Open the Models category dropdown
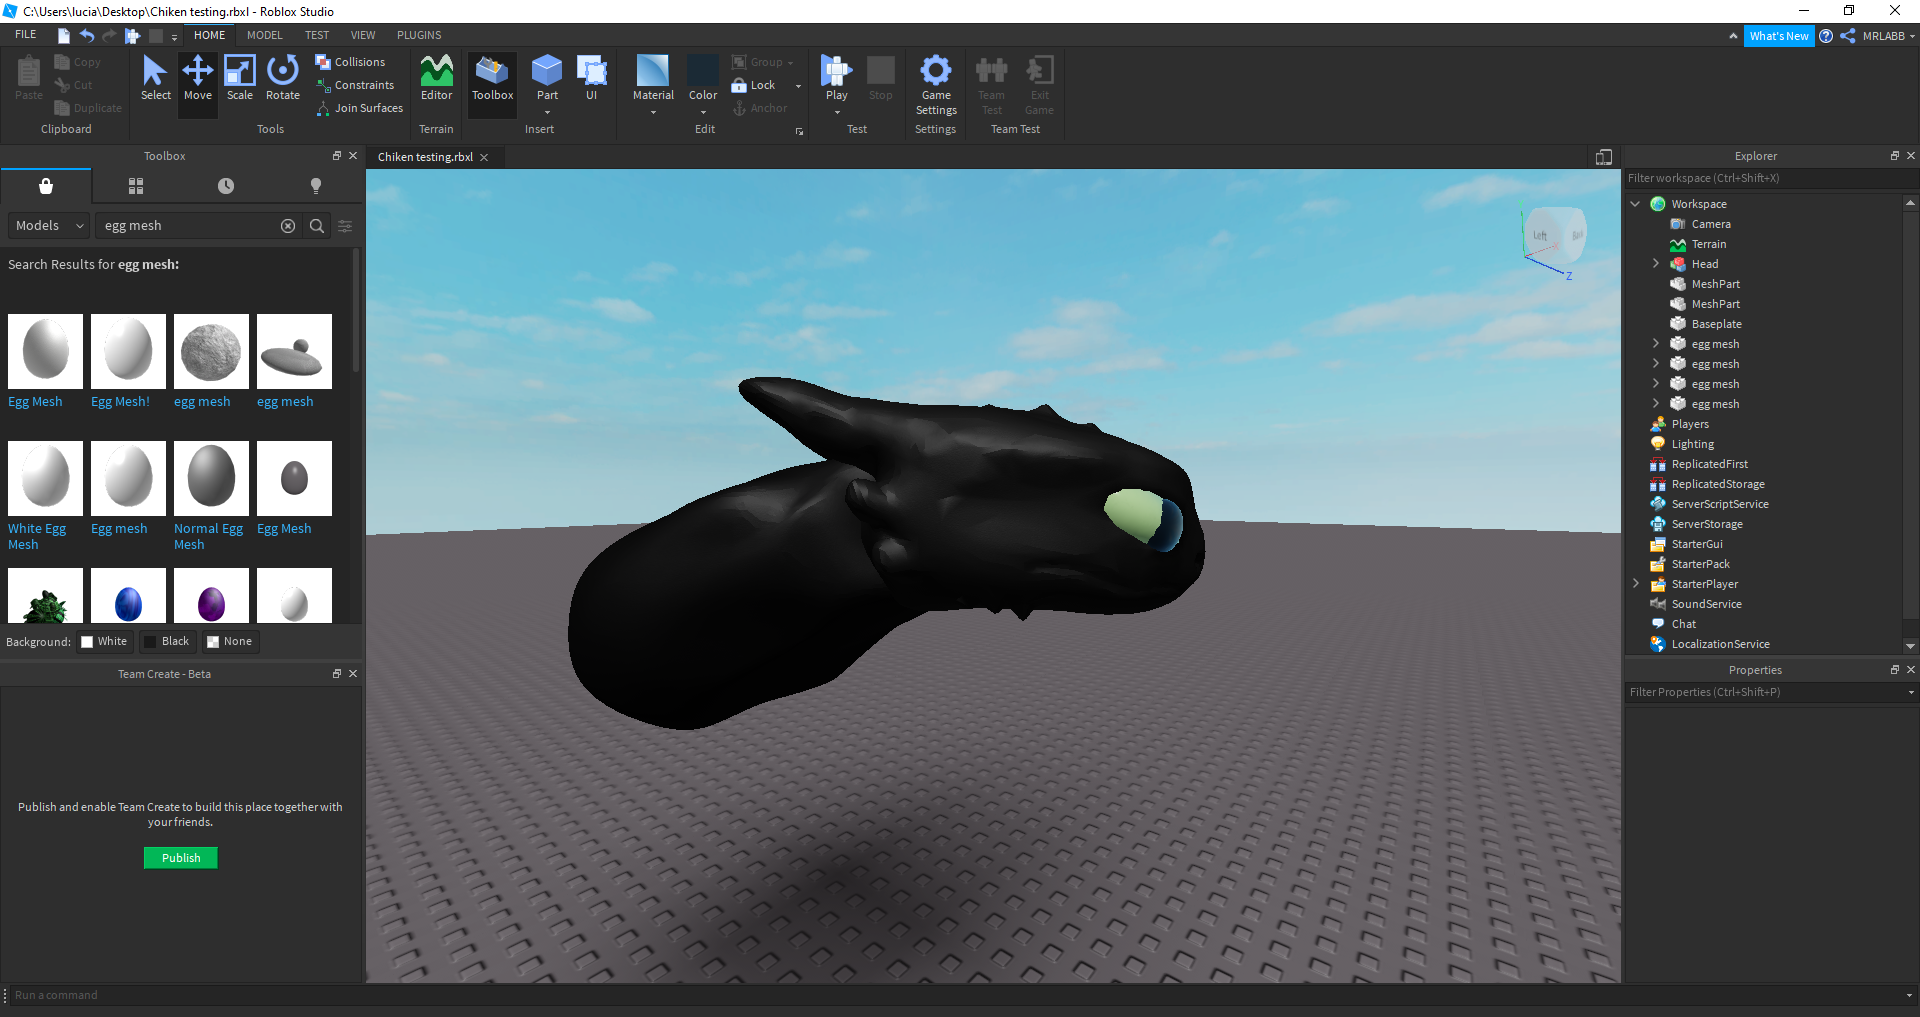The height and width of the screenshot is (1017, 1920). [49, 226]
